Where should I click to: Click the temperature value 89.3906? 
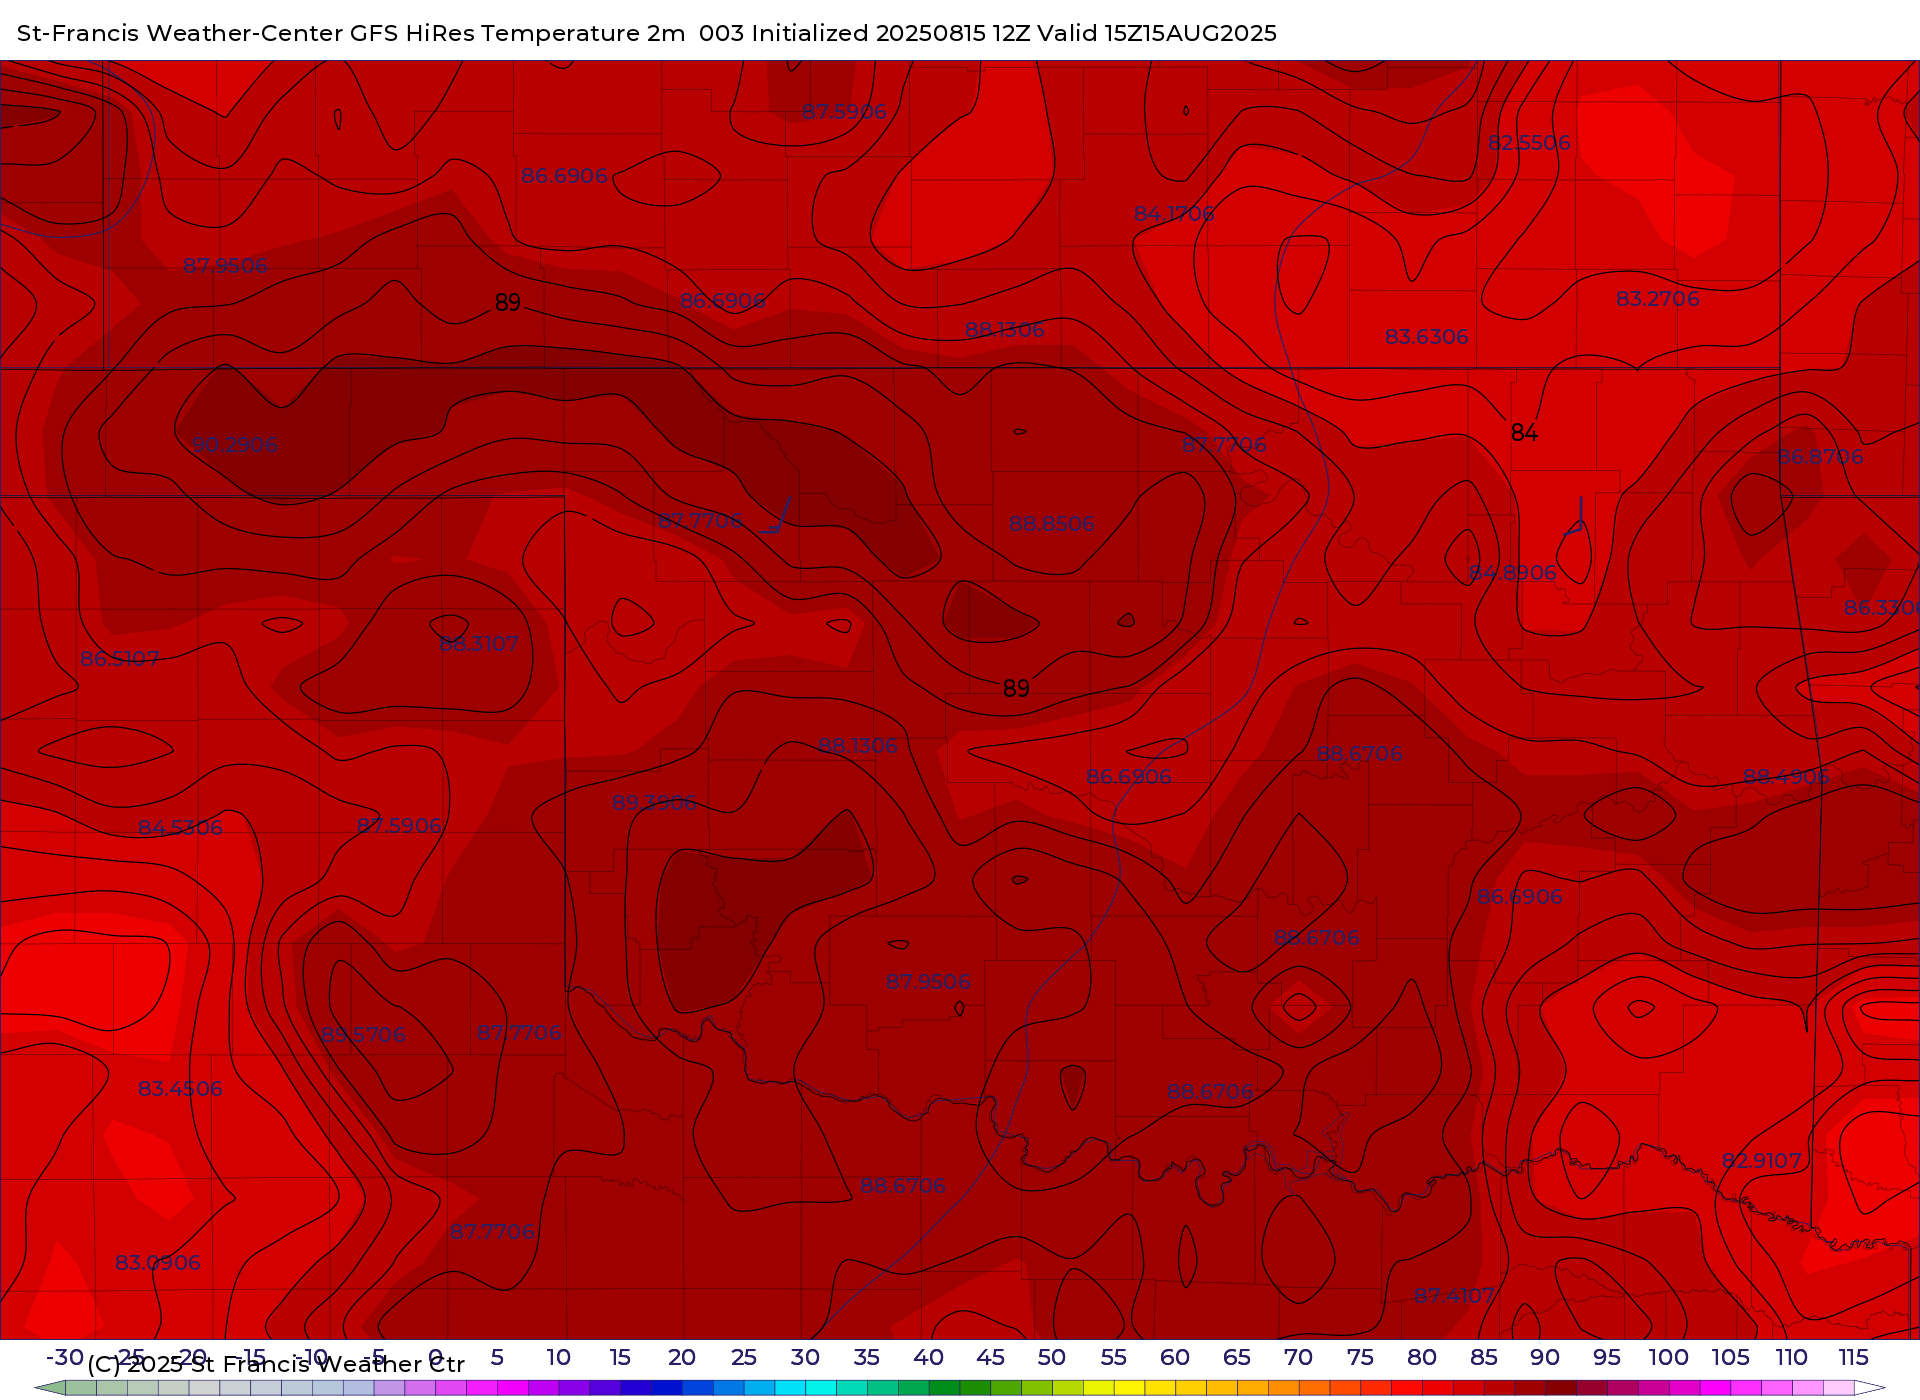point(654,803)
